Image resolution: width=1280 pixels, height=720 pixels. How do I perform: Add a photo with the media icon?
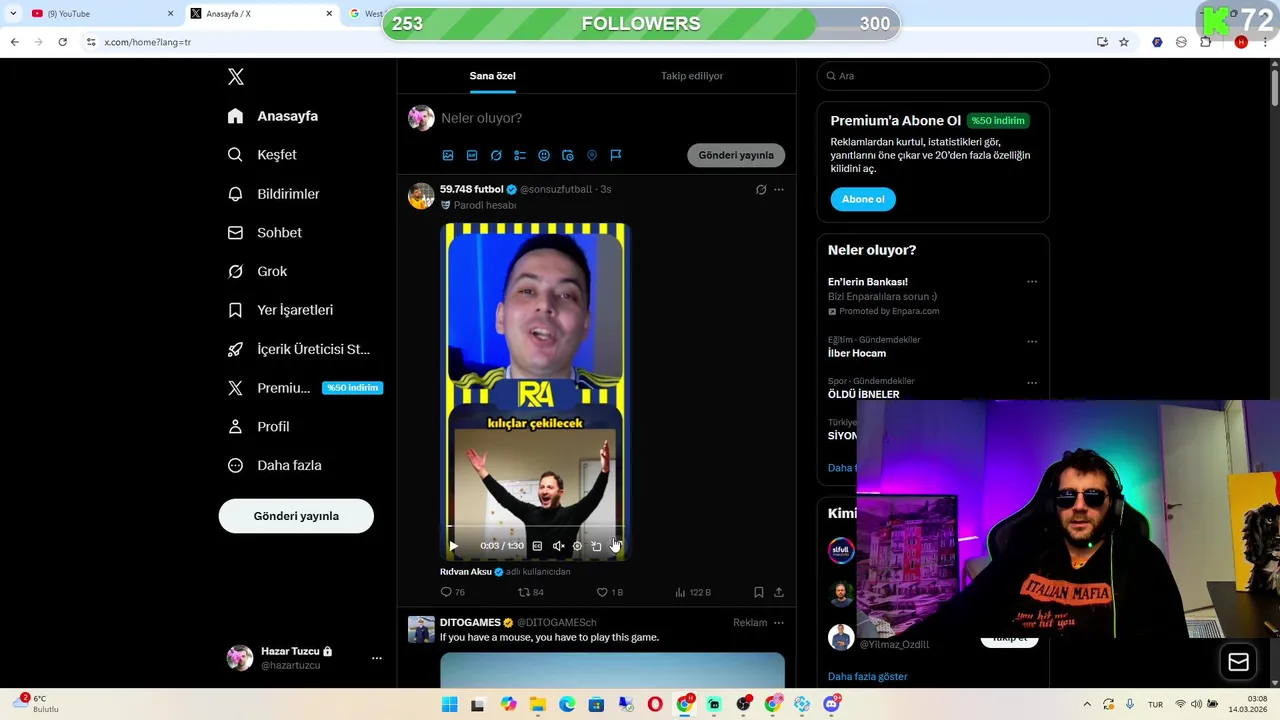pyautogui.click(x=448, y=156)
